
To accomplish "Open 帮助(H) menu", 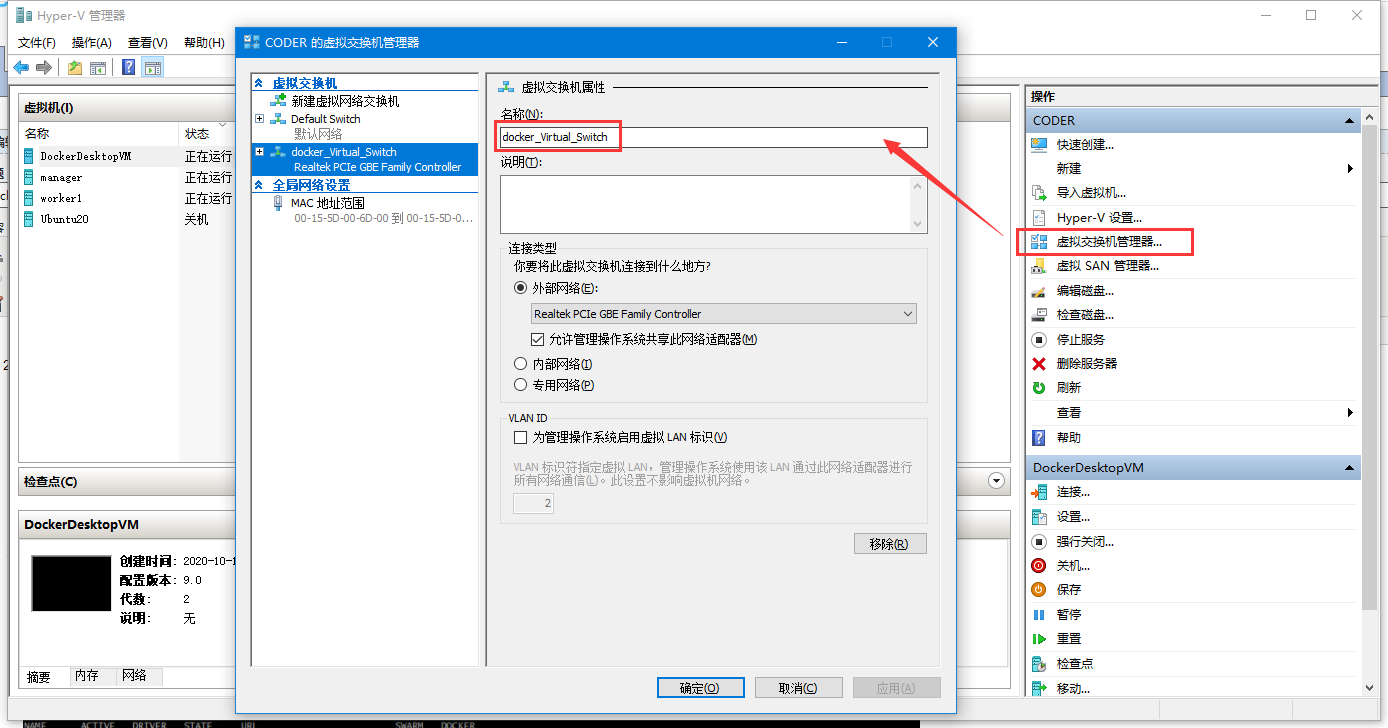I will pos(204,42).
